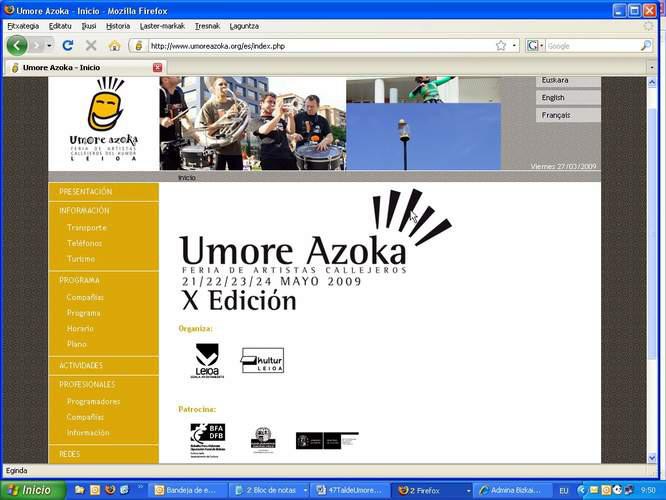The width and height of the screenshot is (666, 500).
Task: Click the Stop loading X icon
Action: (x=91, y=45)
